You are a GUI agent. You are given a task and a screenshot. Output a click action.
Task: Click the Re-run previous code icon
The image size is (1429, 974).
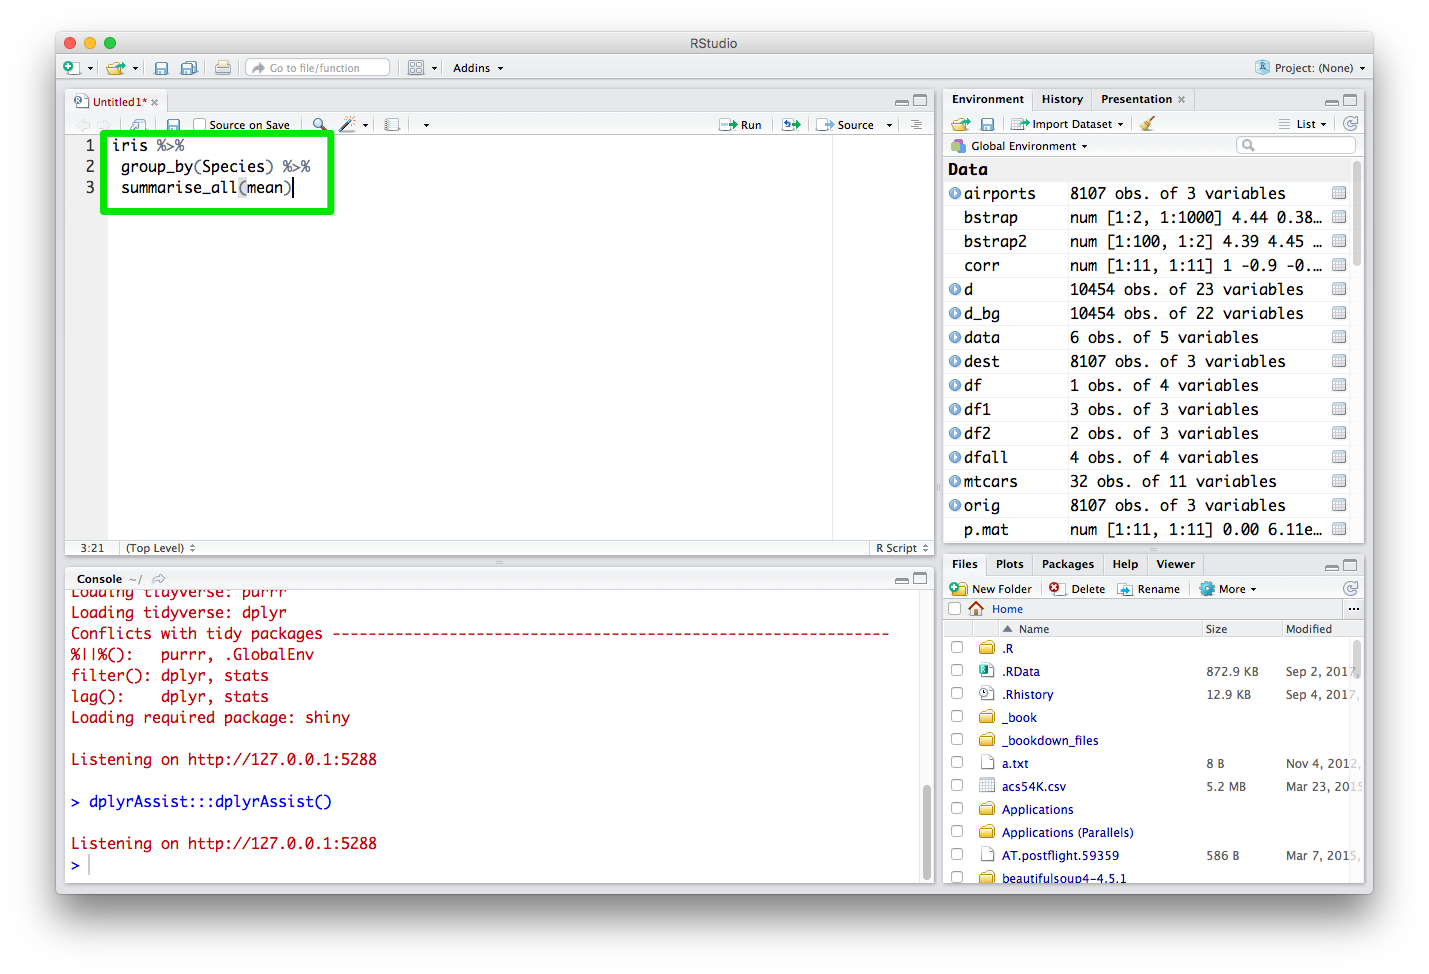(791, 125)
